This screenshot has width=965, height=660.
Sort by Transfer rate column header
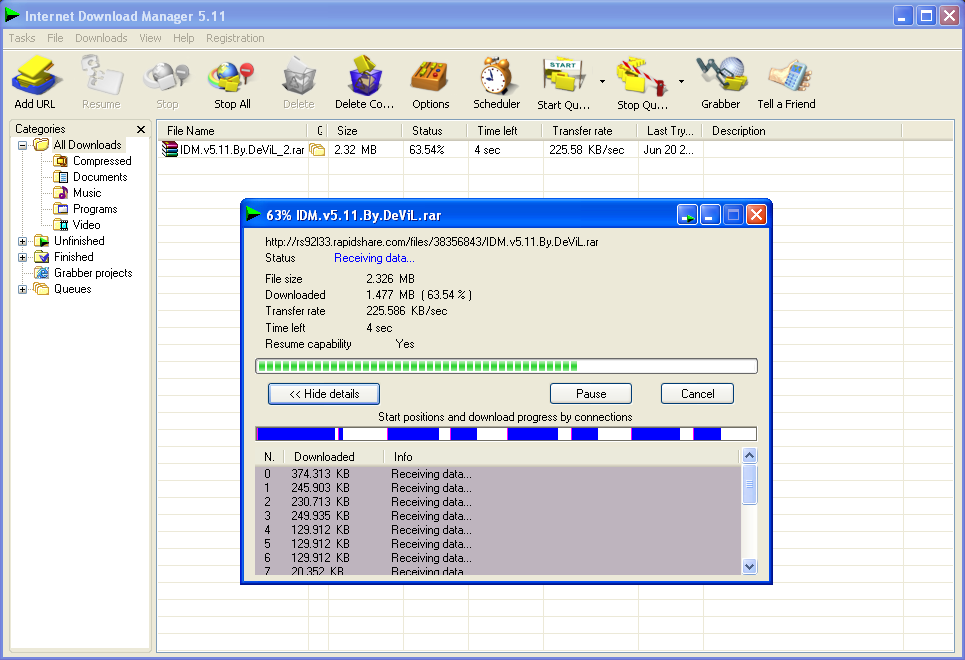(x=591, y=131)
